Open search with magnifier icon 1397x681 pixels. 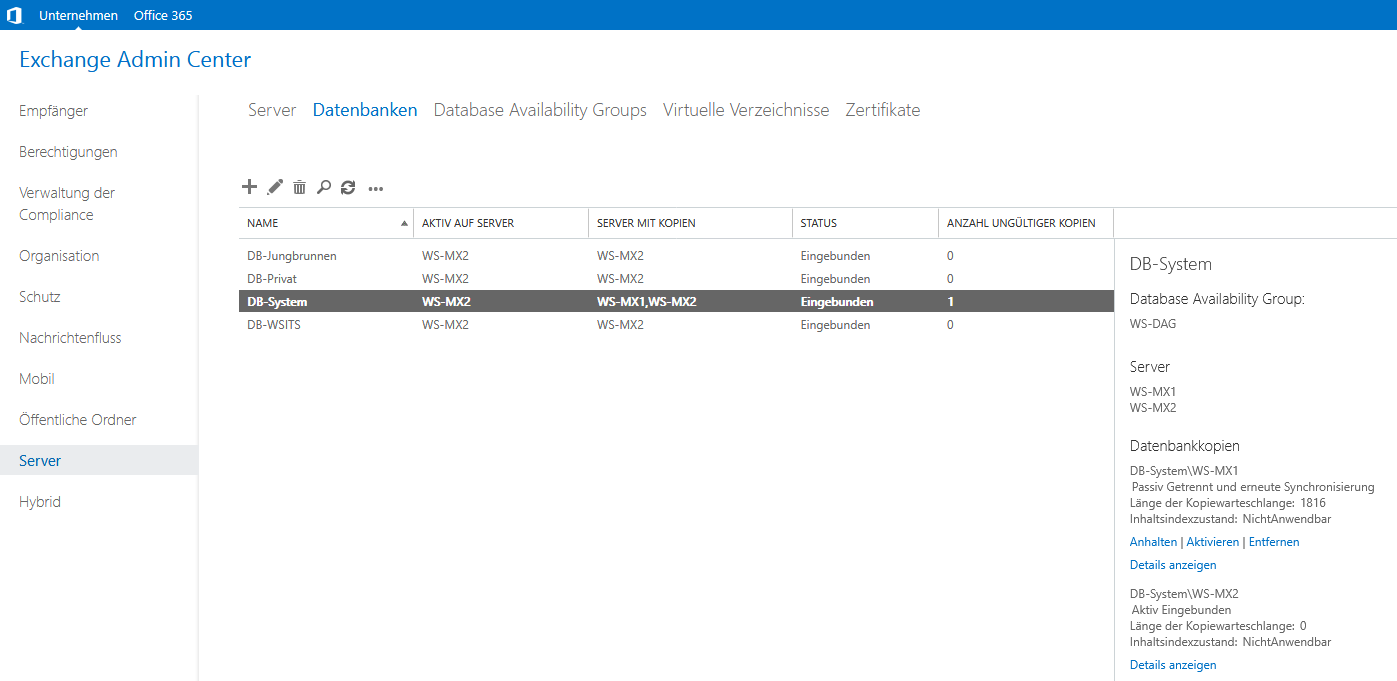point(323,187)
